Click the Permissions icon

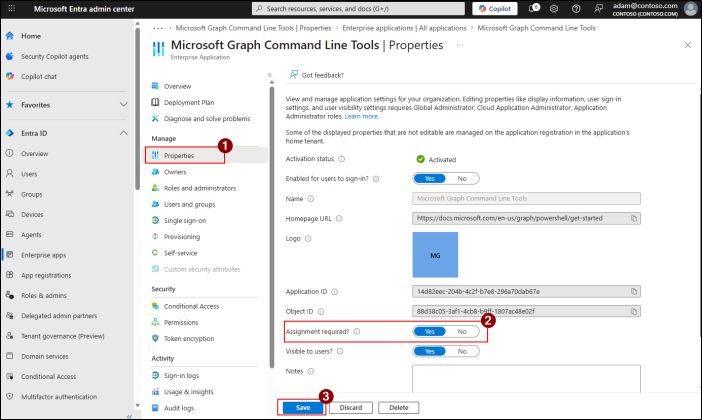[155, 322]
